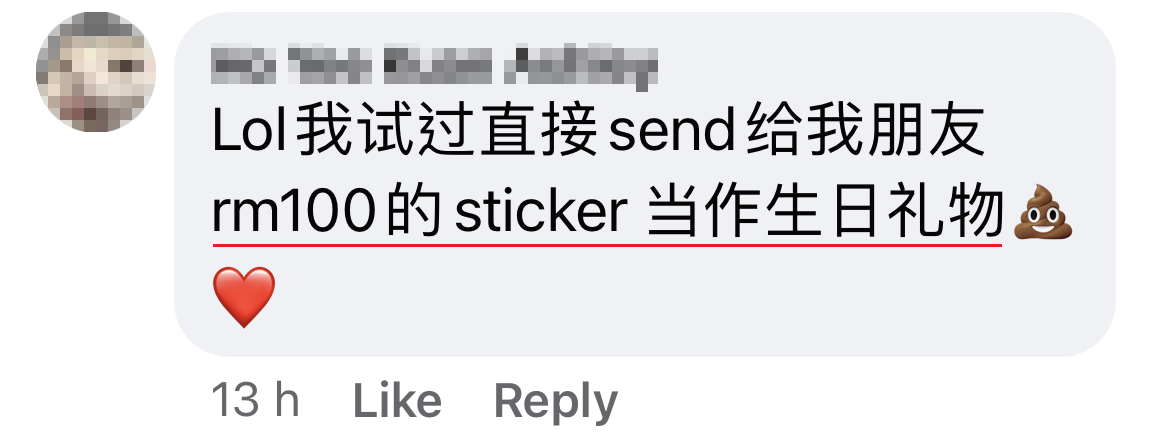Click the character "的" before sticker
This screenshot has width=1170, height=435.
412,213
